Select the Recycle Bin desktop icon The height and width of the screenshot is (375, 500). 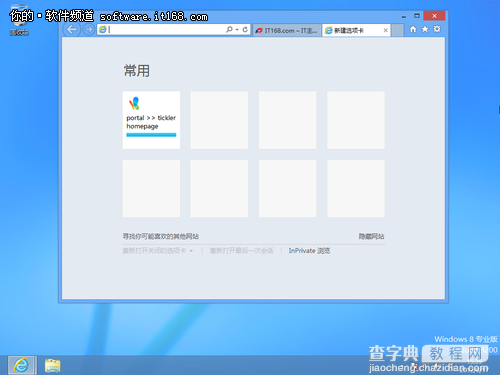(19, 20)
